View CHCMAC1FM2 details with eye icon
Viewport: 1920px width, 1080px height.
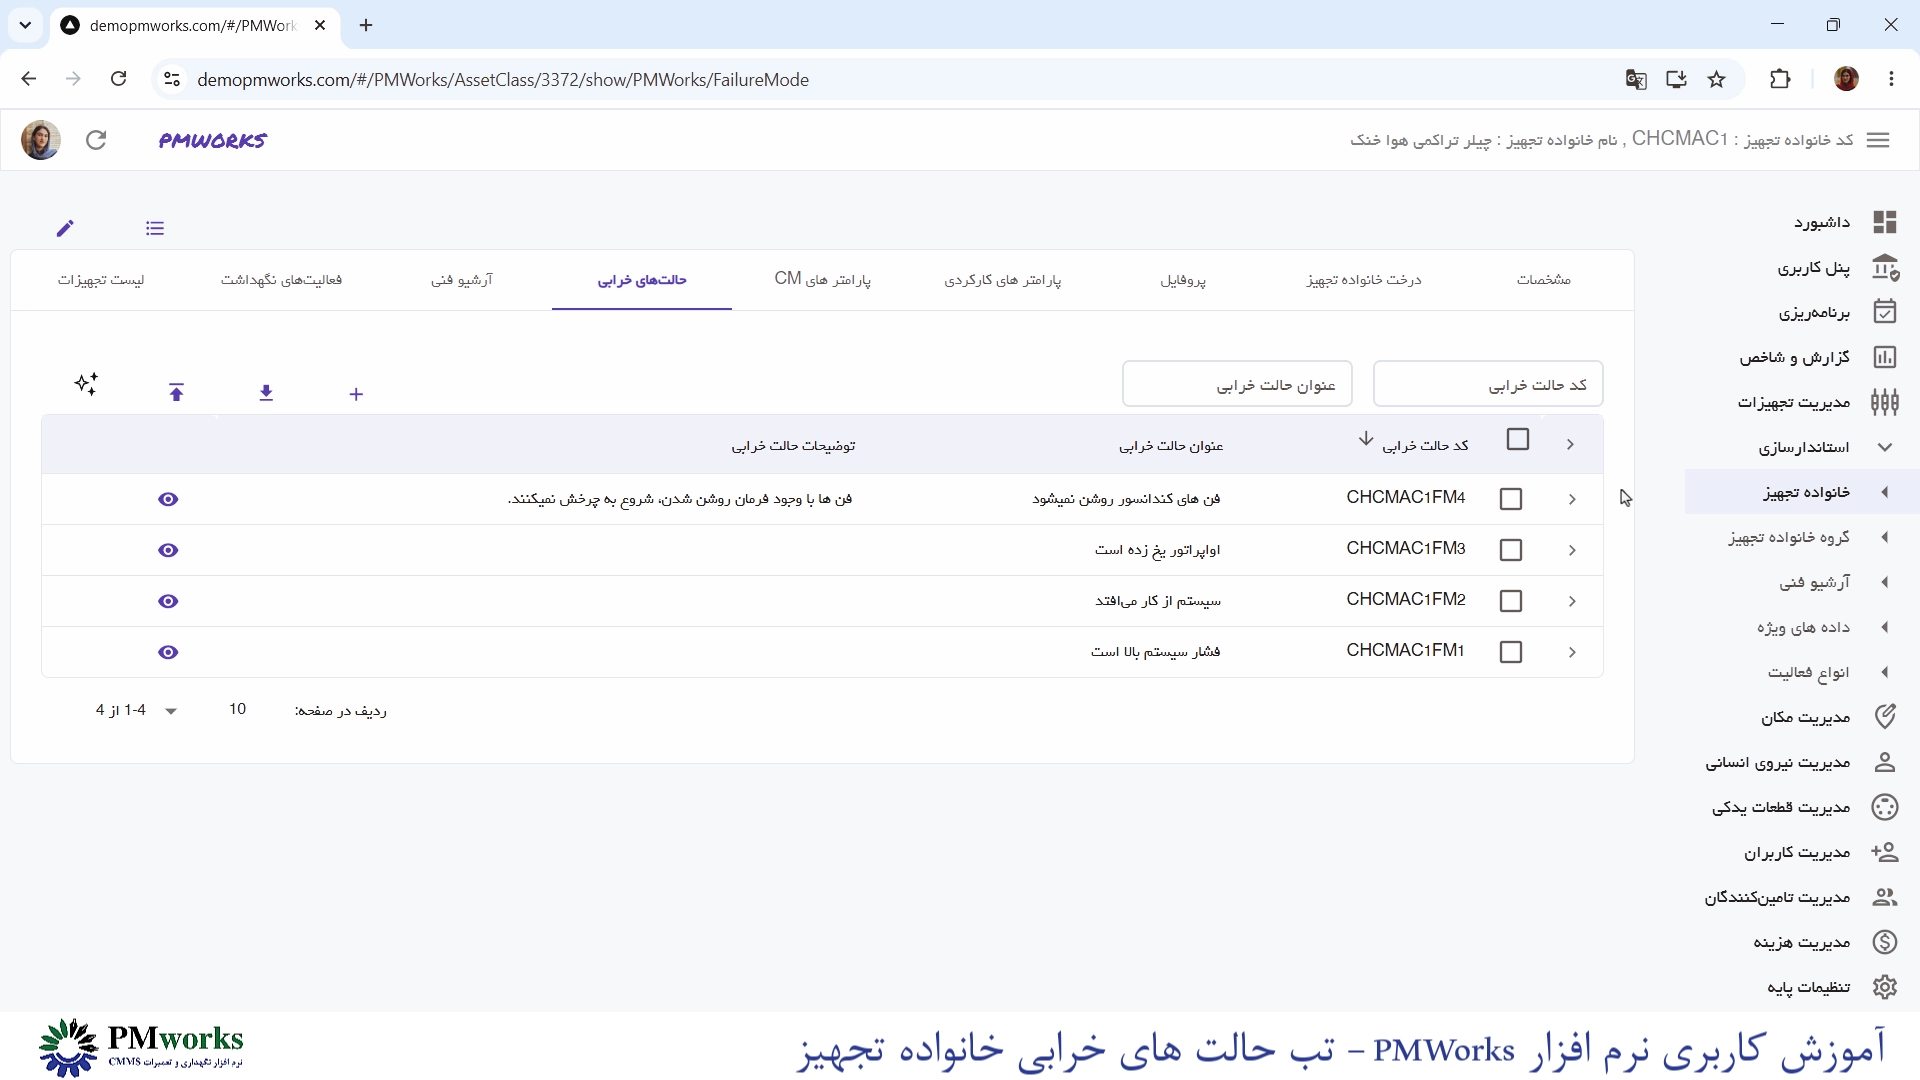(x=168, y=601)
